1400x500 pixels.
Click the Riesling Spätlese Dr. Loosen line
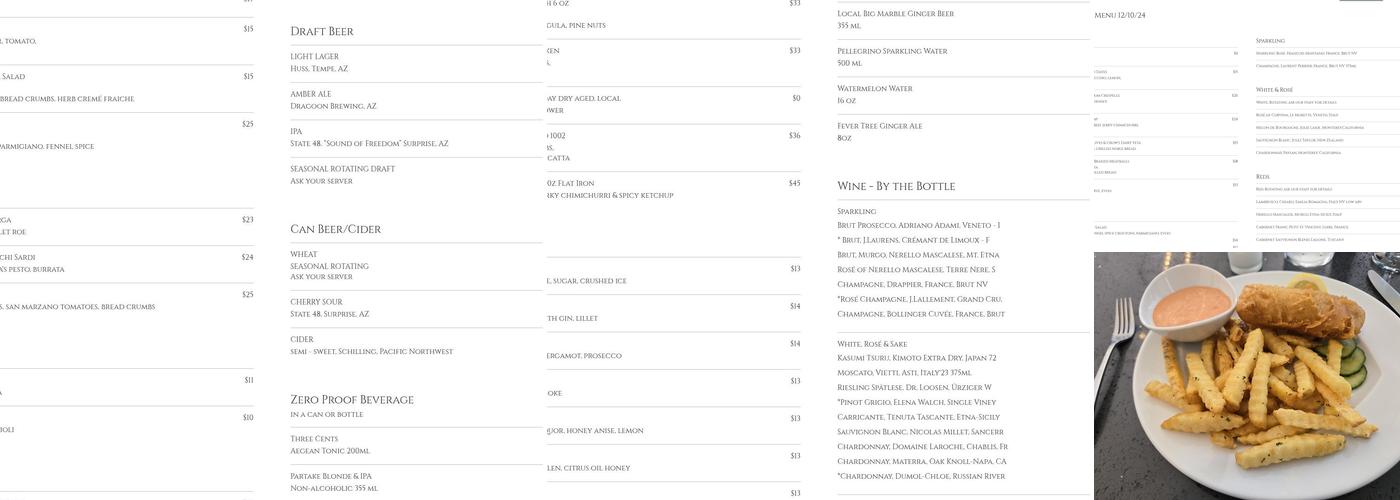click(914, 388)
